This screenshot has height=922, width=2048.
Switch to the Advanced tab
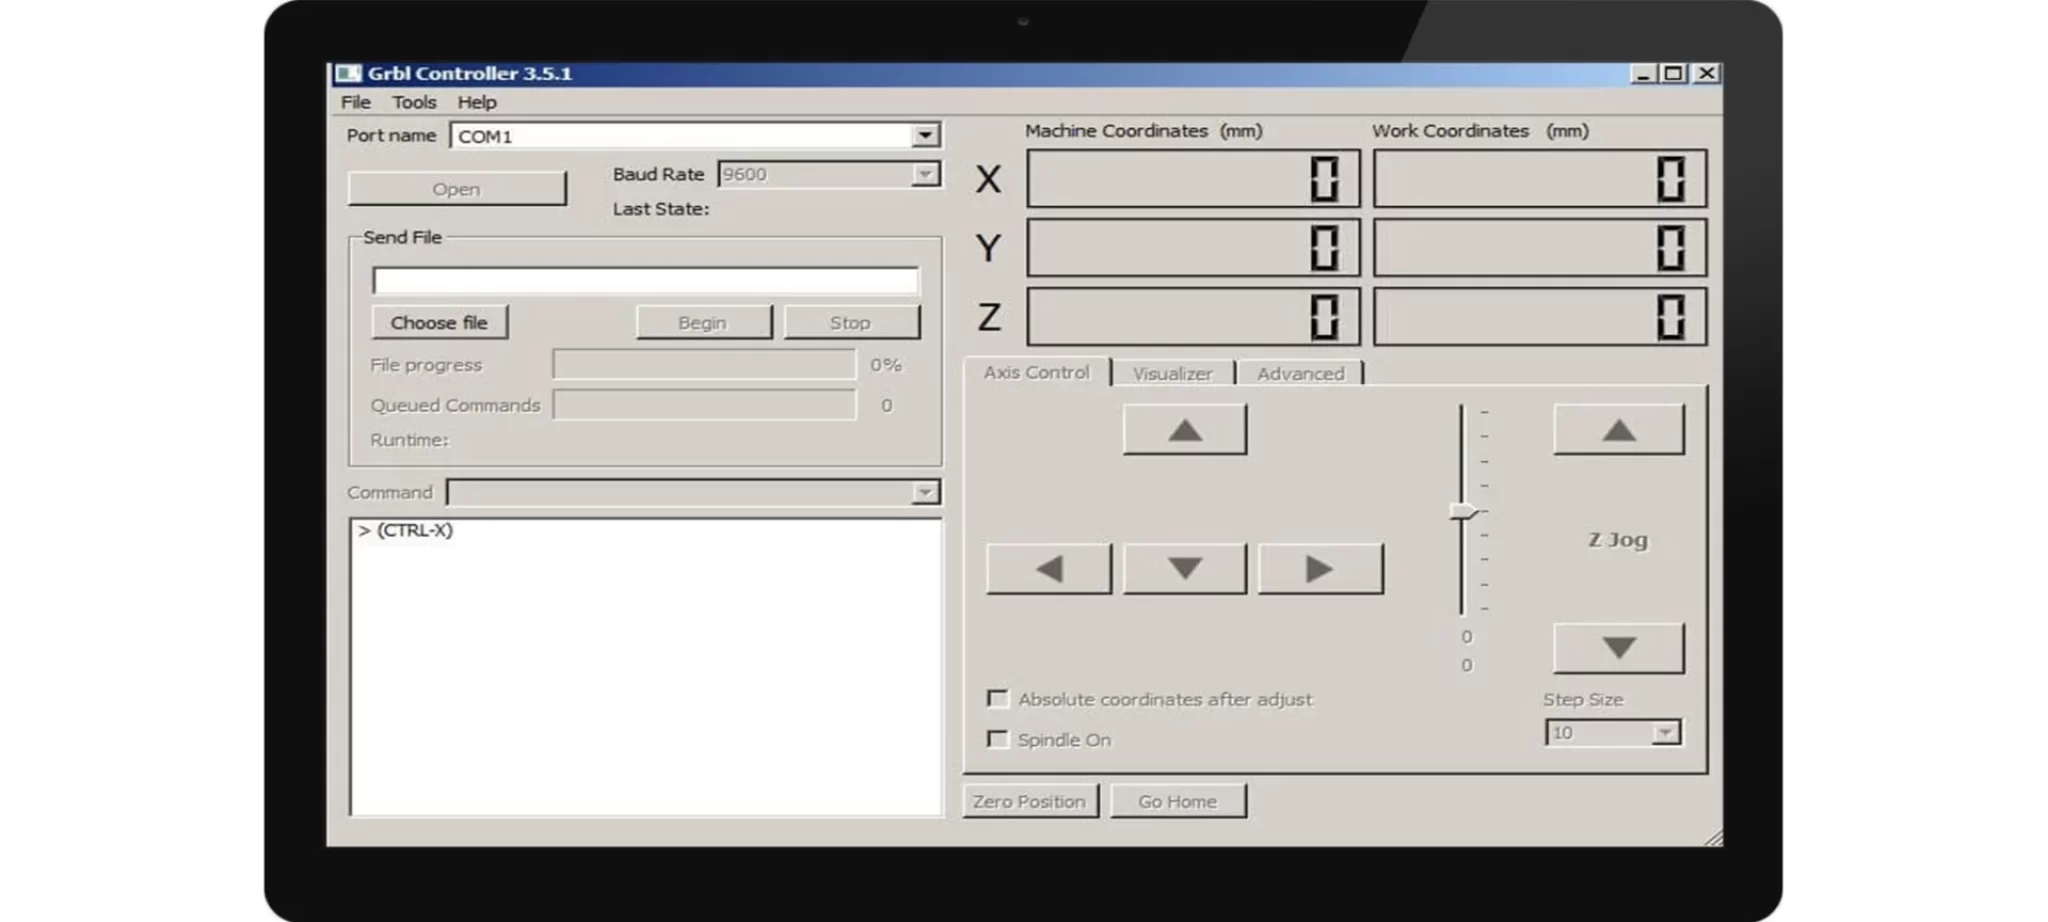point(1300,373)
